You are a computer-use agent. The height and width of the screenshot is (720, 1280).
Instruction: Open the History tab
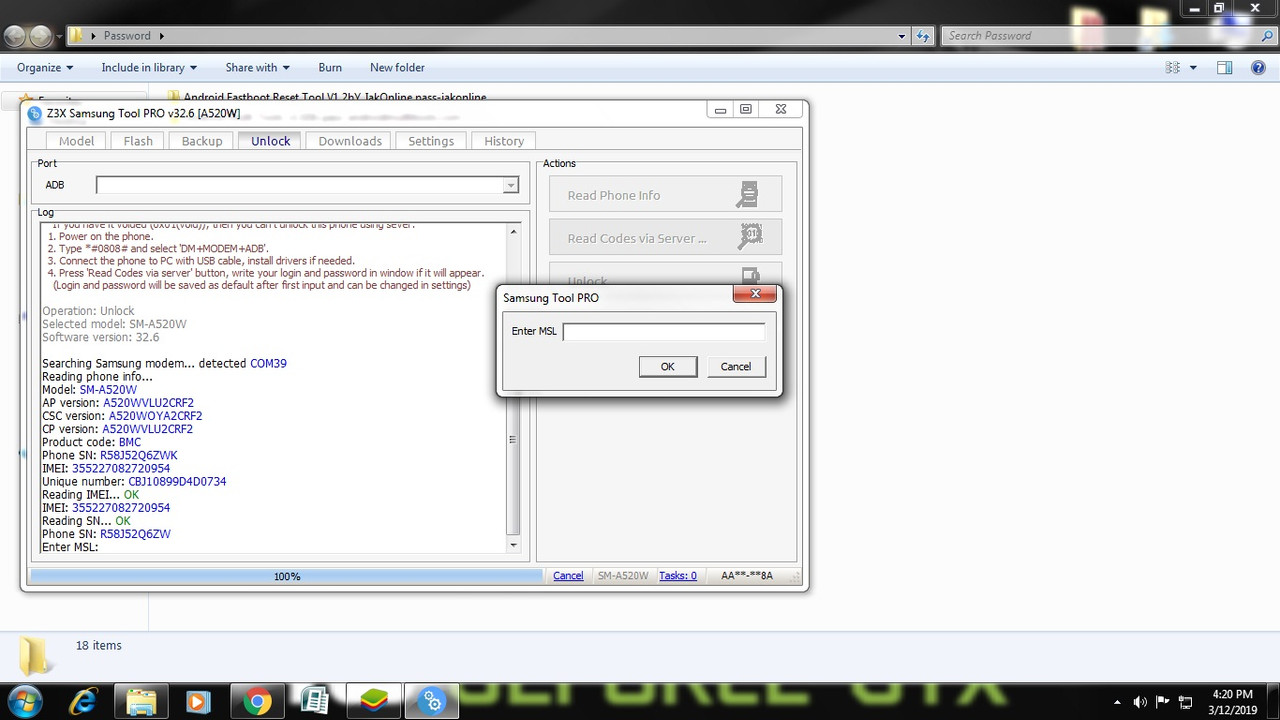pos(504,141)
